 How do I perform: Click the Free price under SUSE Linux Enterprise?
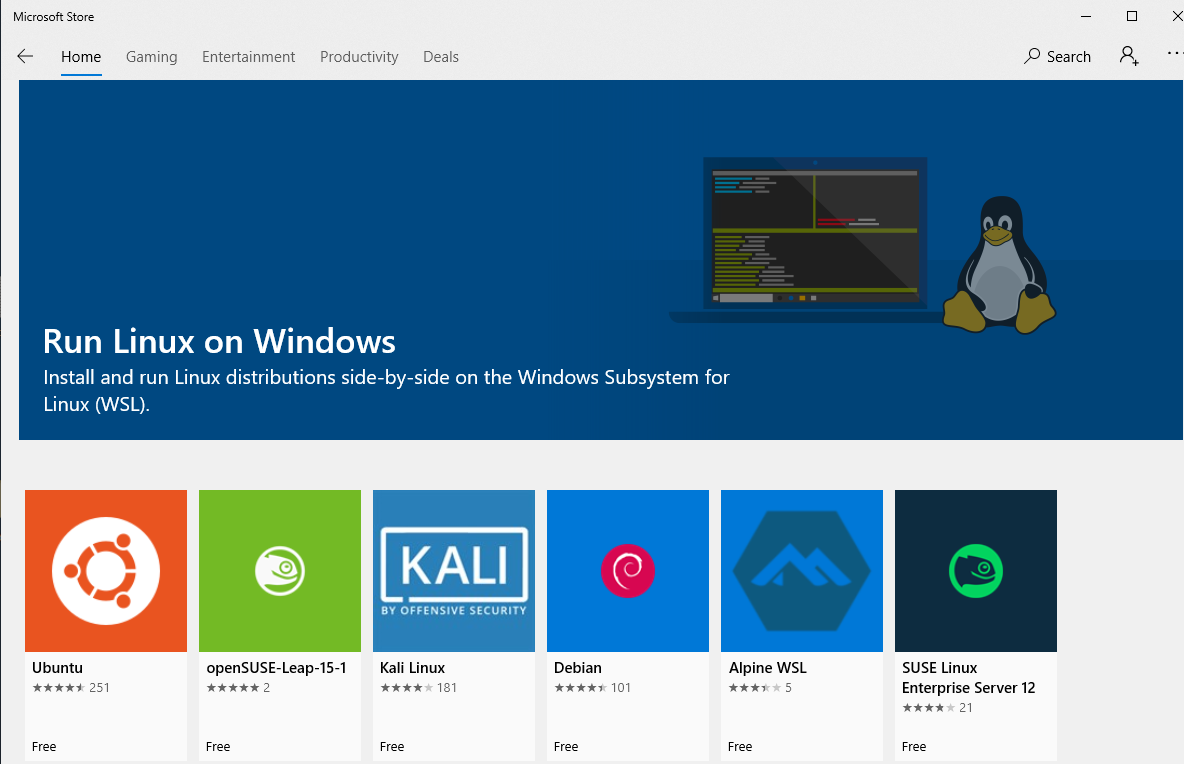pyautogui.click(x=914, y=747)
